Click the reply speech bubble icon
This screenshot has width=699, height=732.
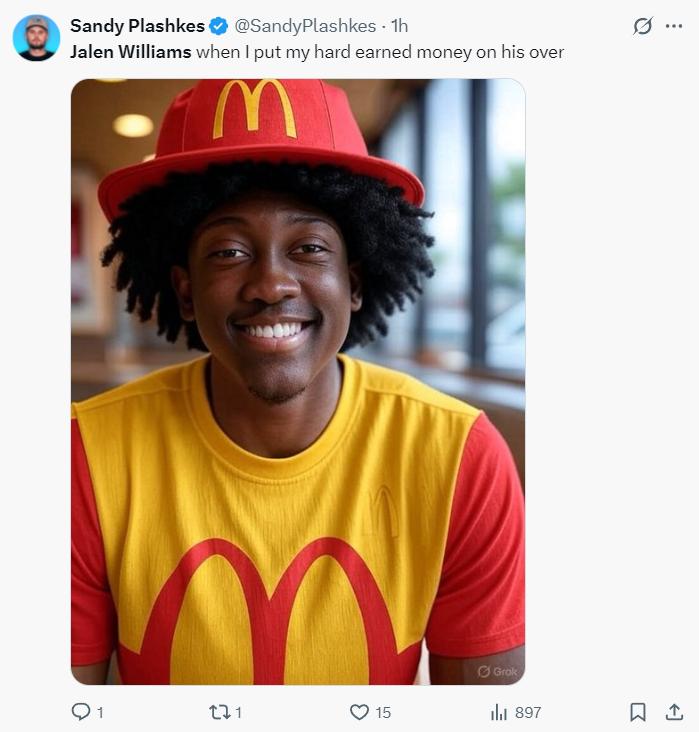81,712
